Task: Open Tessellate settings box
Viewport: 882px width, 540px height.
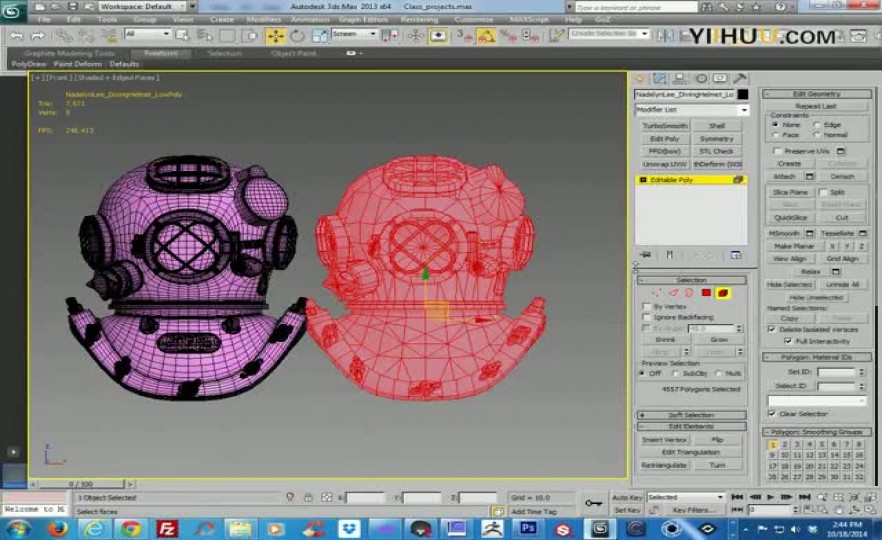Action: 863,233
